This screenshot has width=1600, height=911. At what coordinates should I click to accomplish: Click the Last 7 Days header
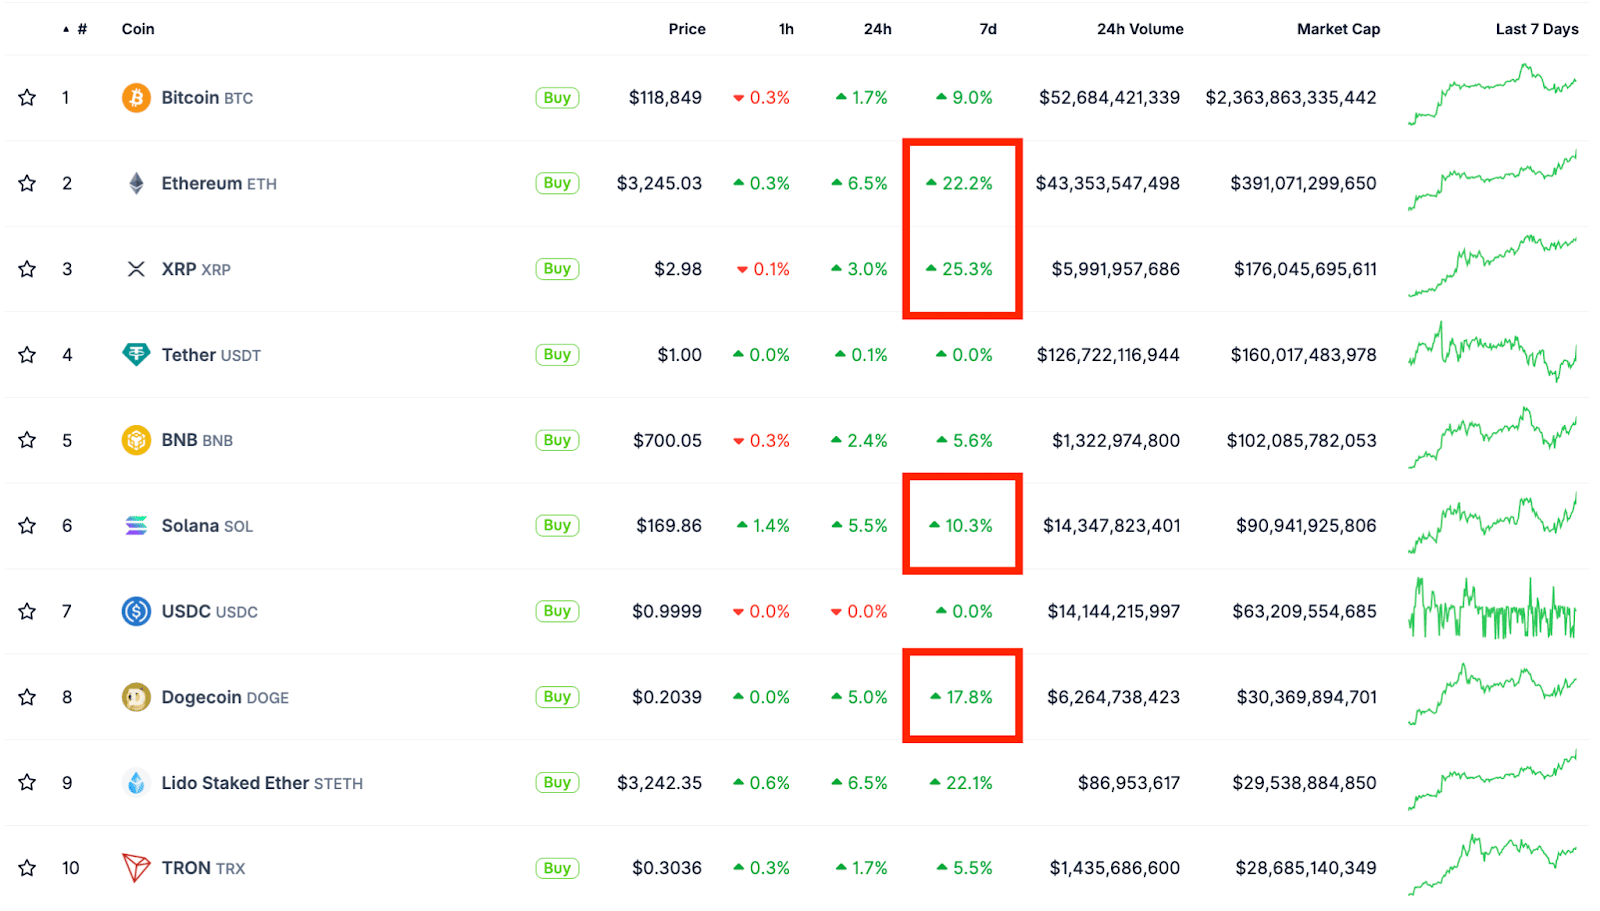coord(1537,29)
